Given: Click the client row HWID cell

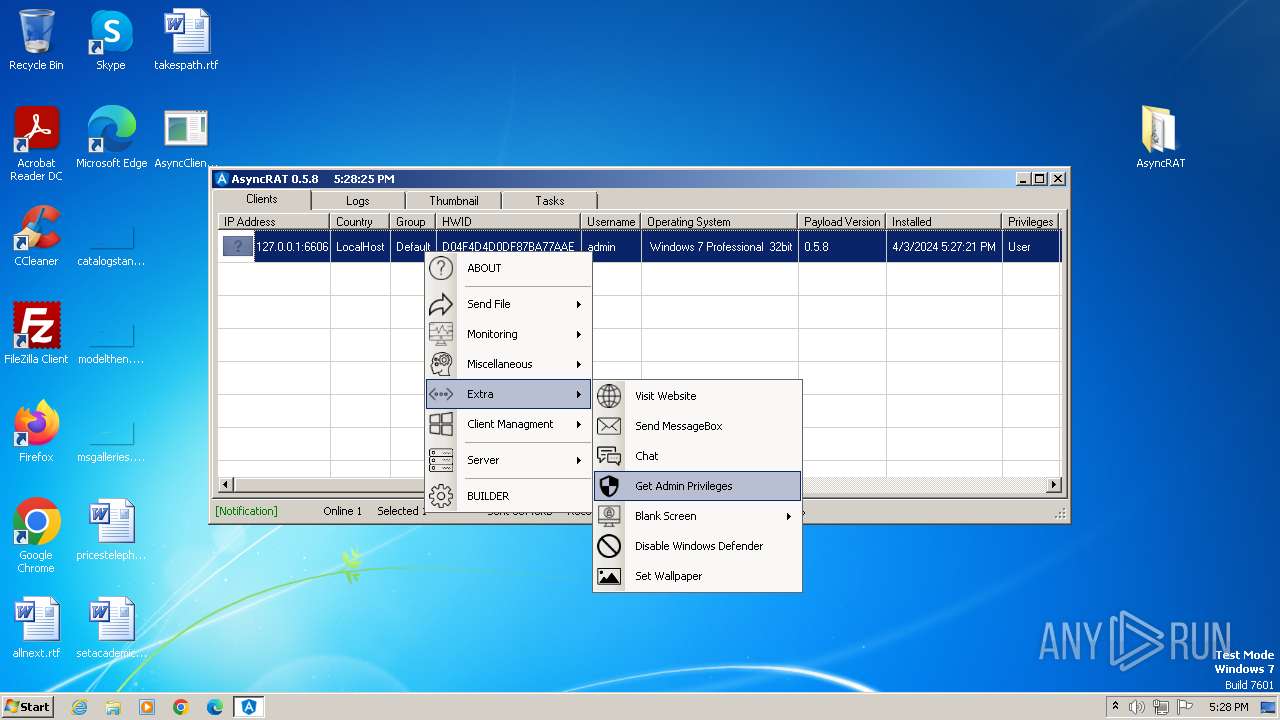Looking at the screenshot, I should (509, 247).
